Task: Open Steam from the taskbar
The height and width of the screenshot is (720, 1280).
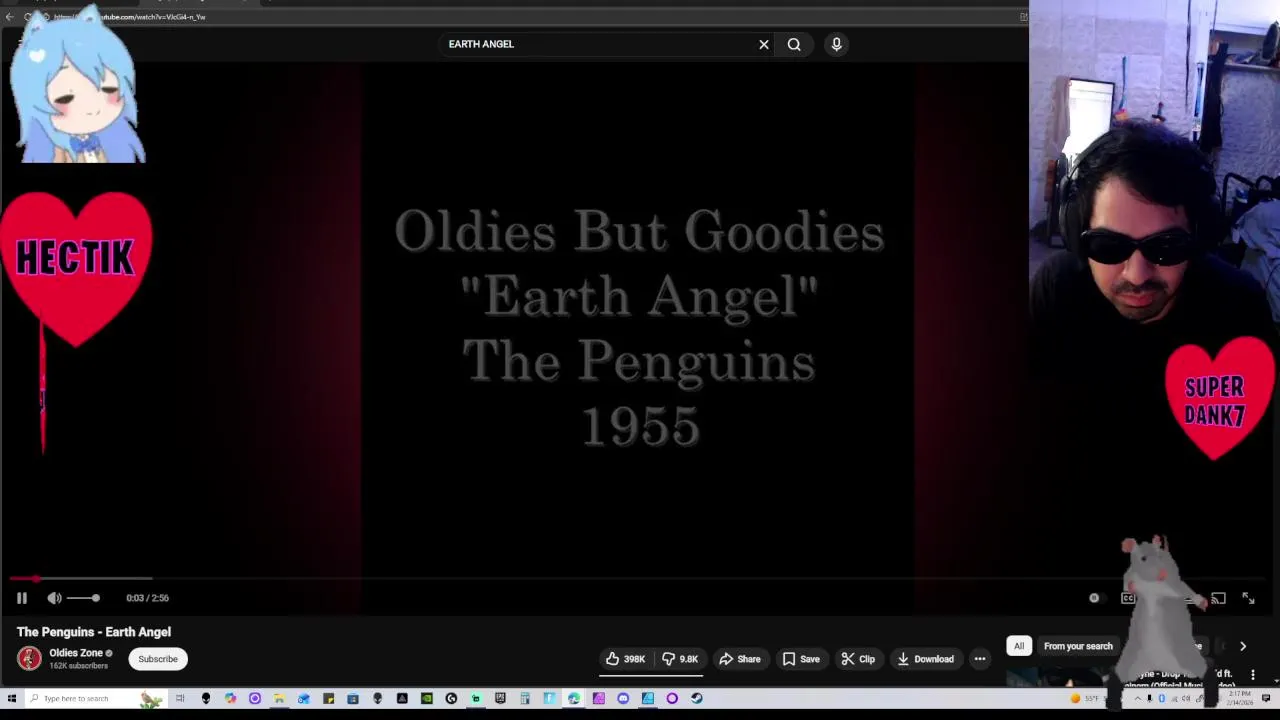Action: (x=697, y=698)
